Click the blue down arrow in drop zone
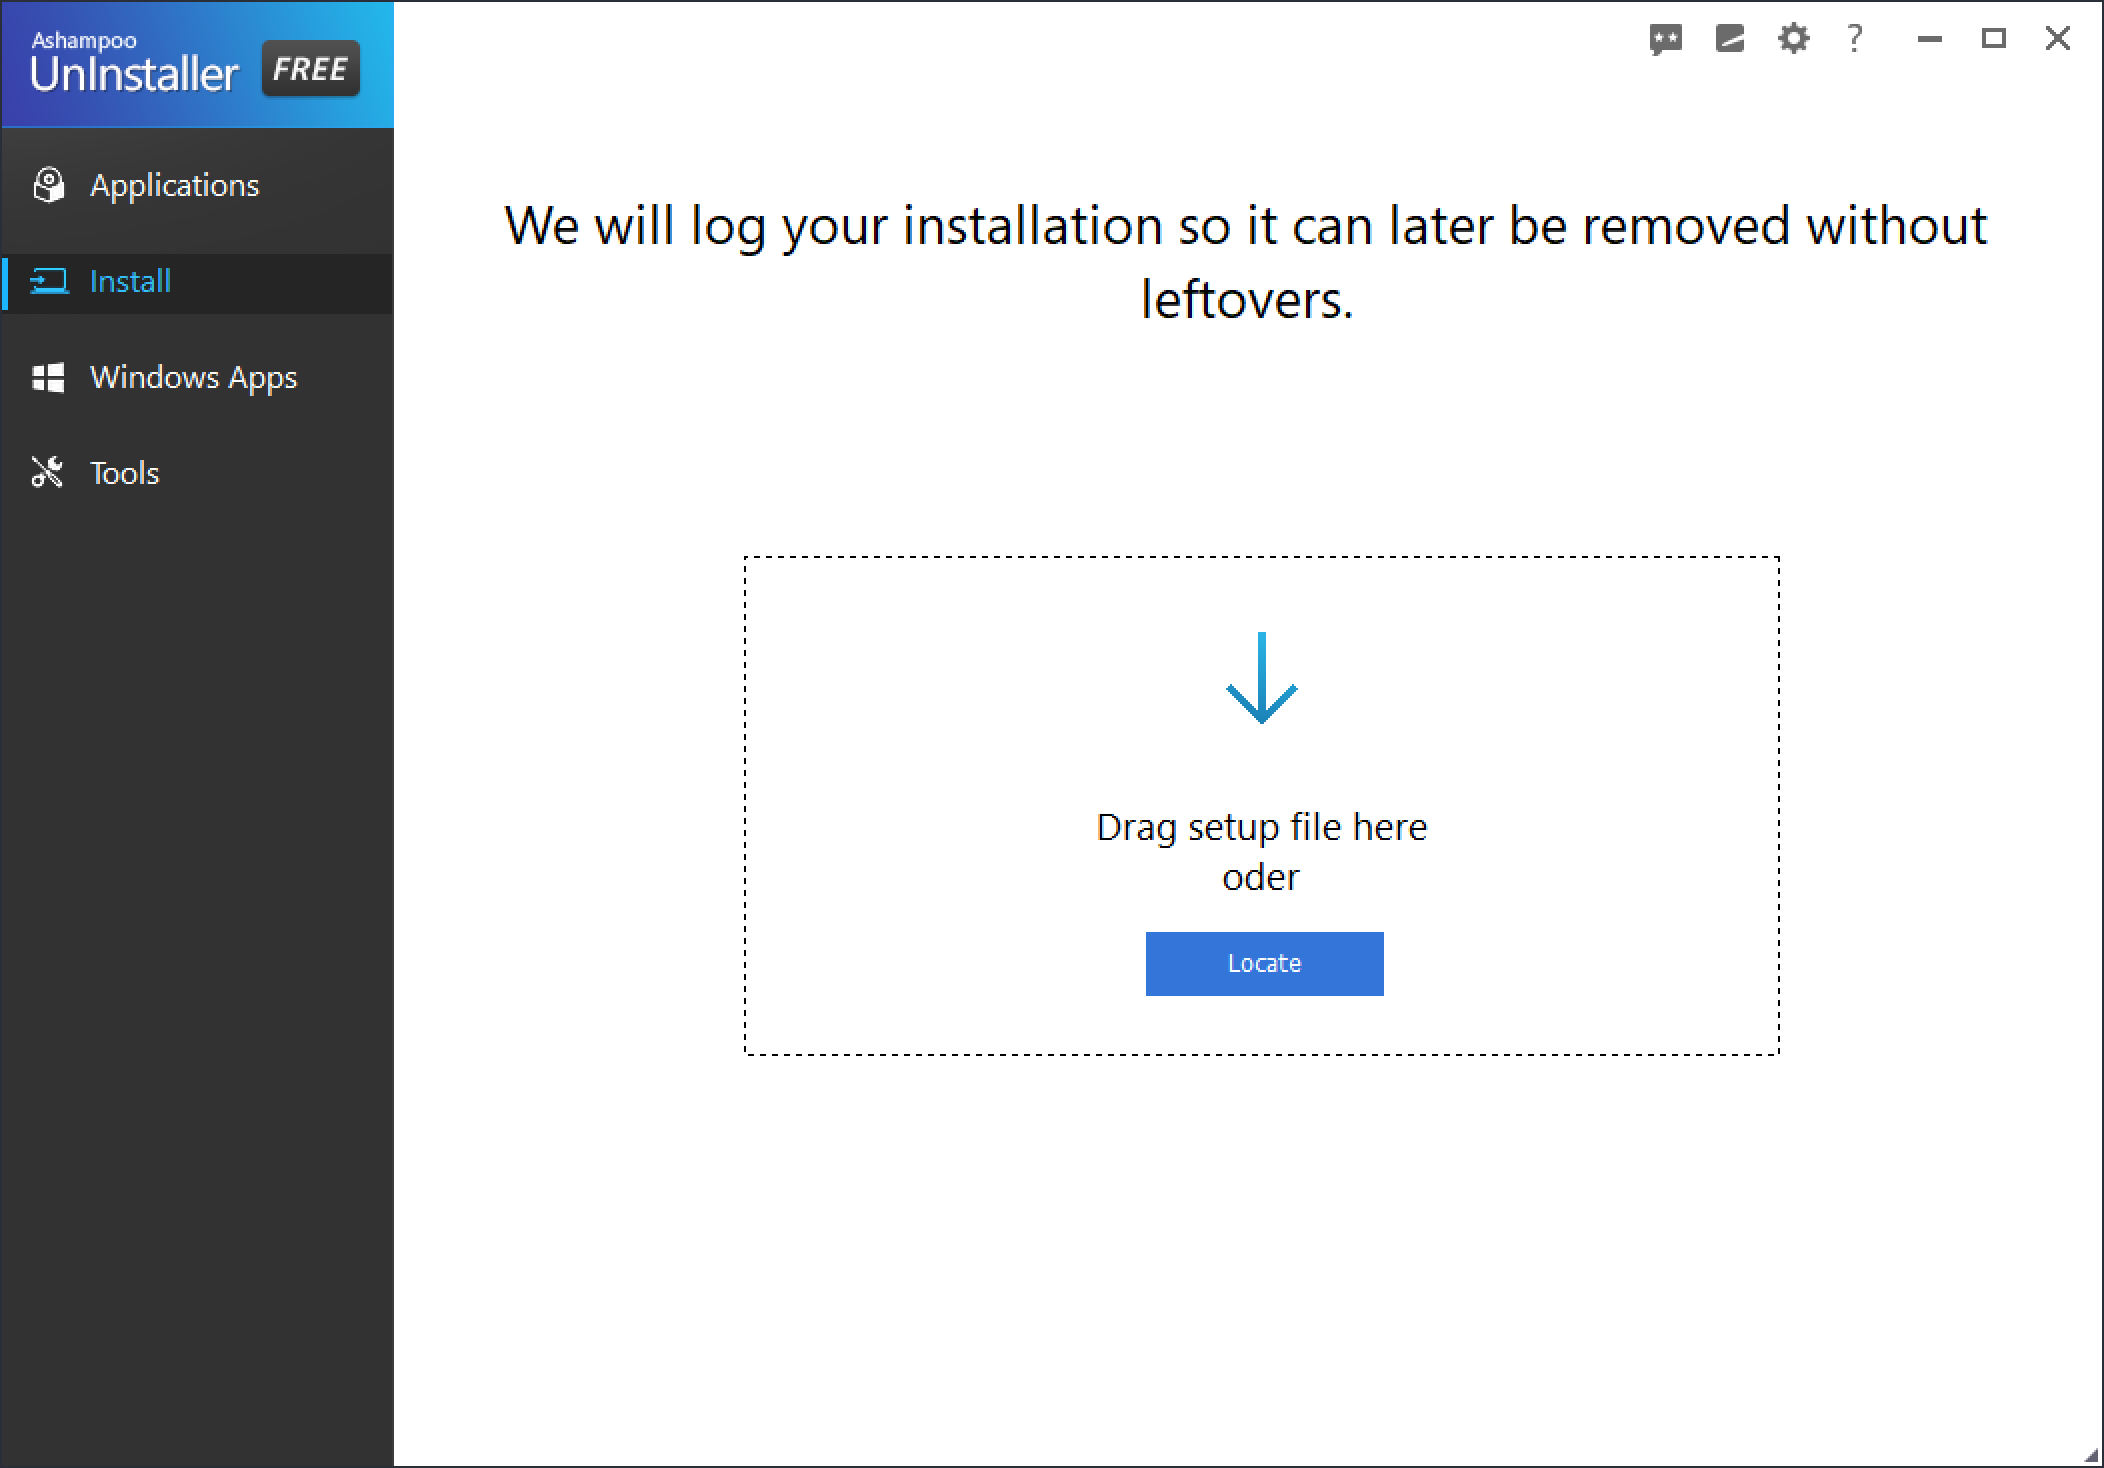This screenshot has width=2104, height=1468. click(x=1262, y=677)
